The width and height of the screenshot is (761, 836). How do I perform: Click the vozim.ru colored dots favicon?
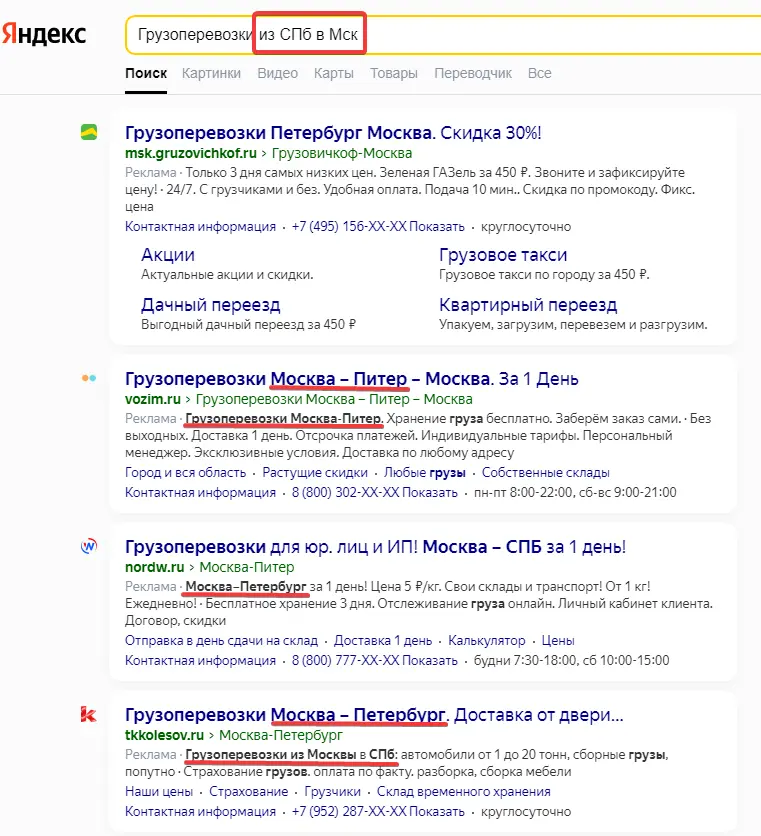(89, 378)
